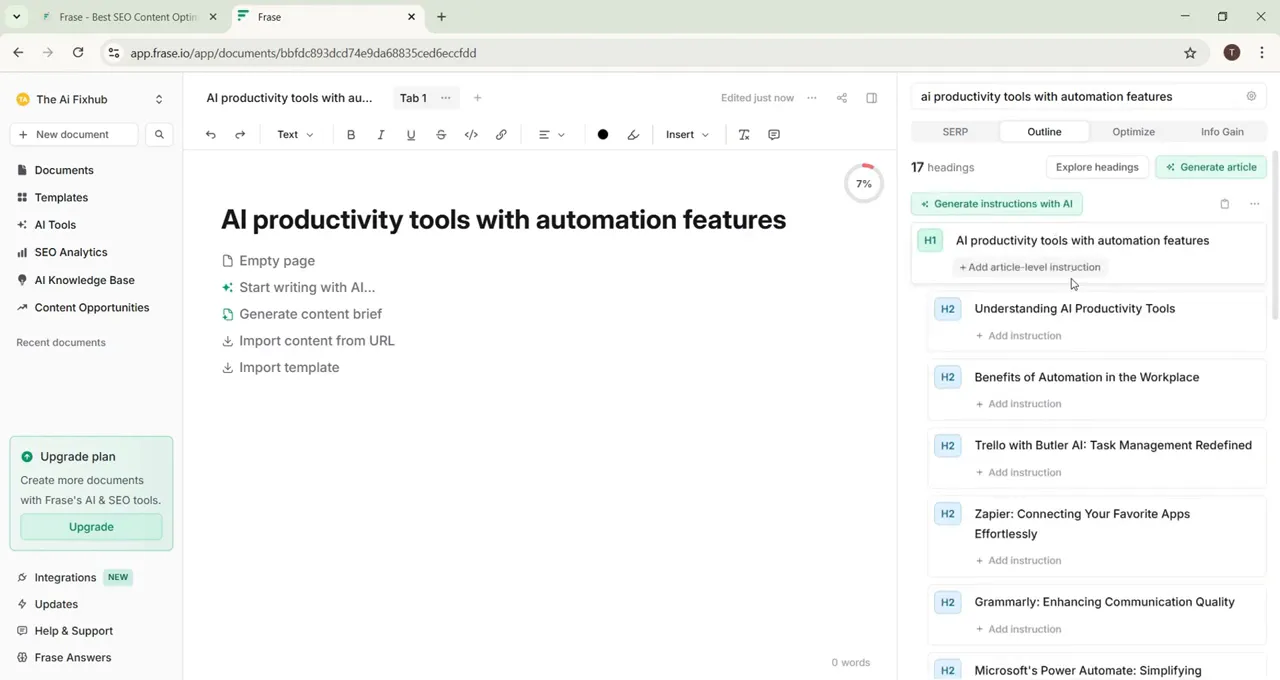
Task: Open the black text color swatch
Action: (603, 135)
